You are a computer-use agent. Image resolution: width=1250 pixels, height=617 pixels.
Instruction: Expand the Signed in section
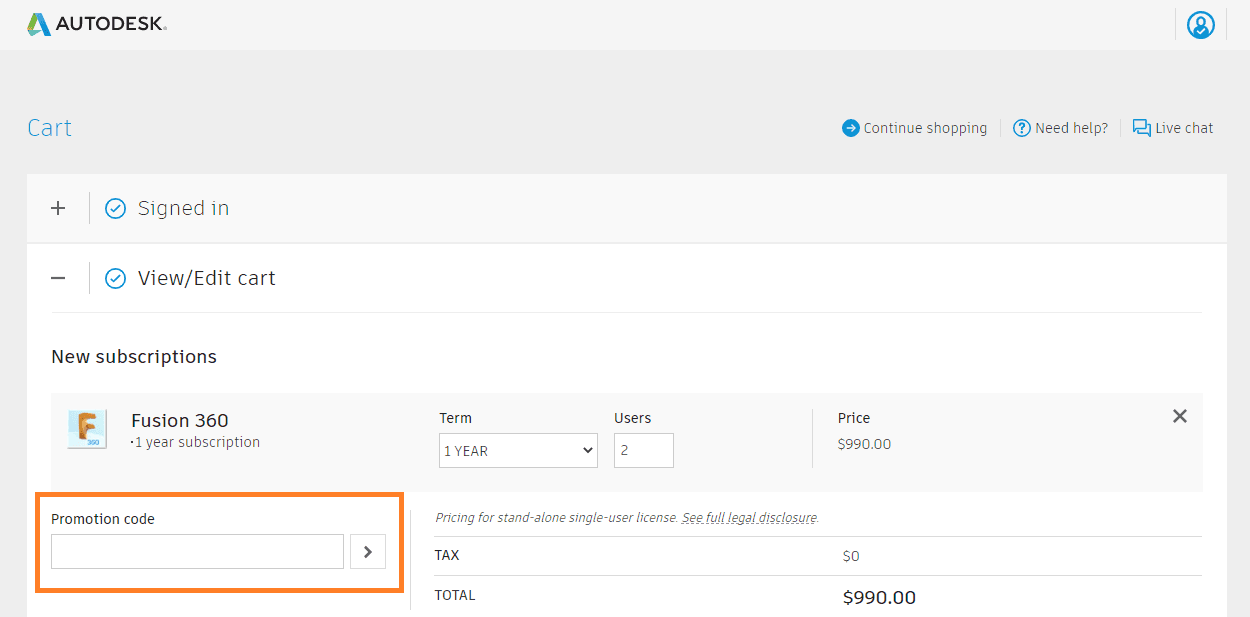pos(57,208)
